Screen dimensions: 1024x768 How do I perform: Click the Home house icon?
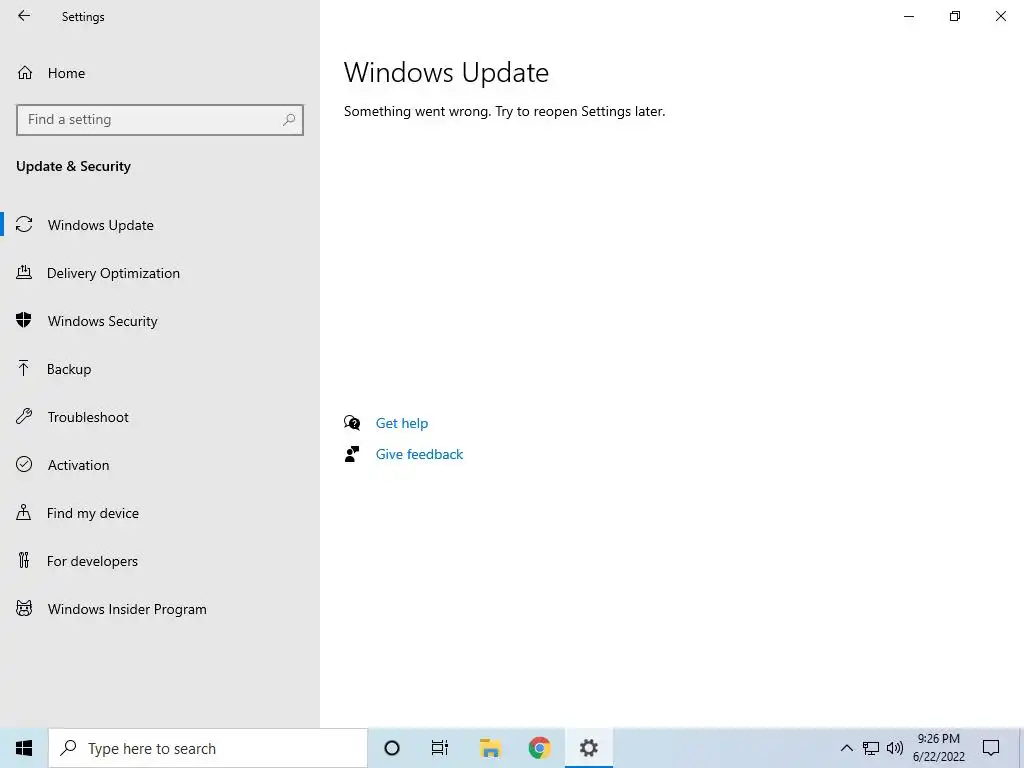pos(25,72)
